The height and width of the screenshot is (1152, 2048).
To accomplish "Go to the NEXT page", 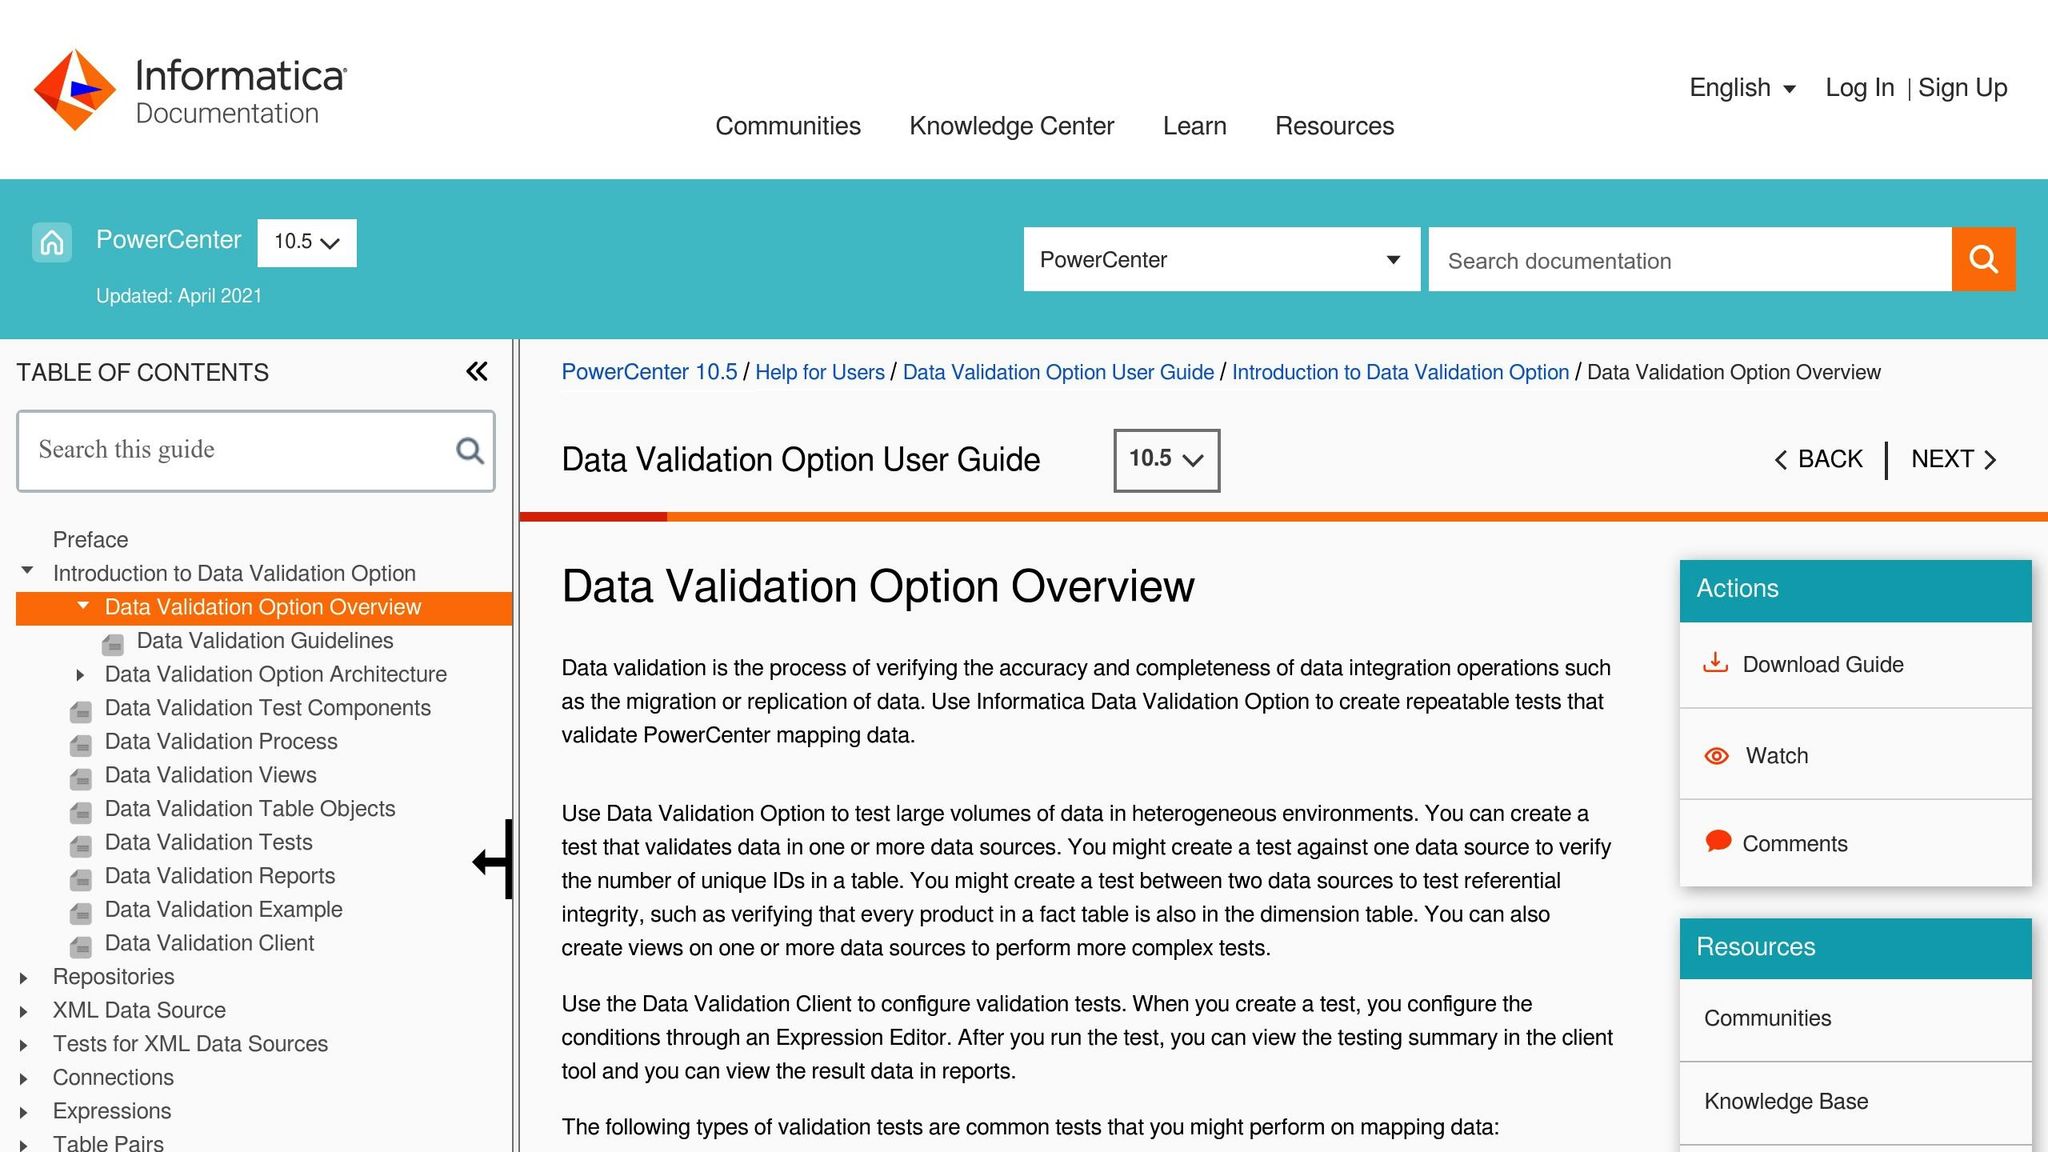I will point(1953,460).
